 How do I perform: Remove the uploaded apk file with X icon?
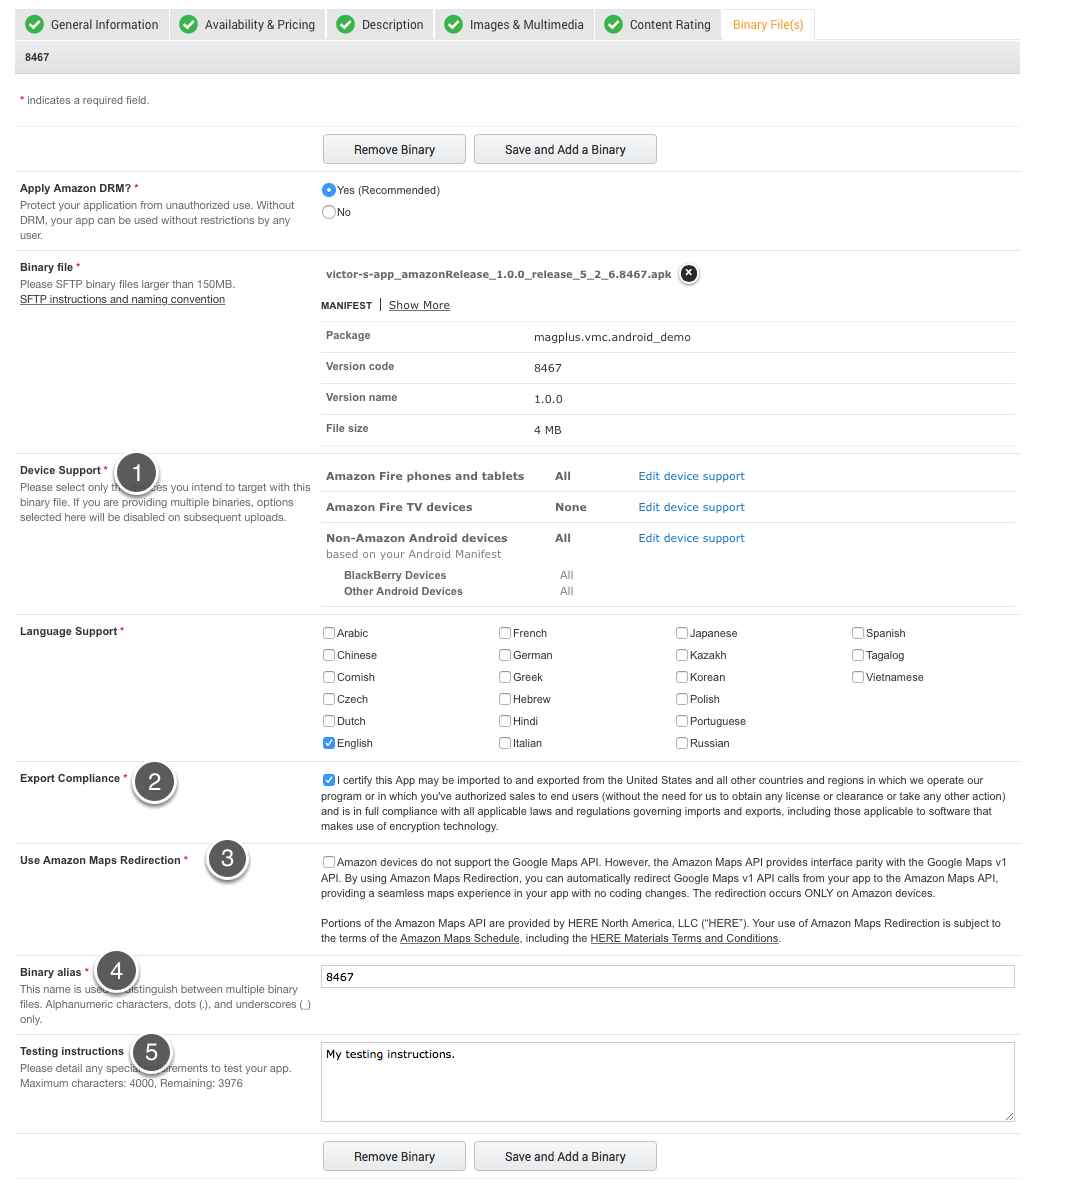point(688,273)
